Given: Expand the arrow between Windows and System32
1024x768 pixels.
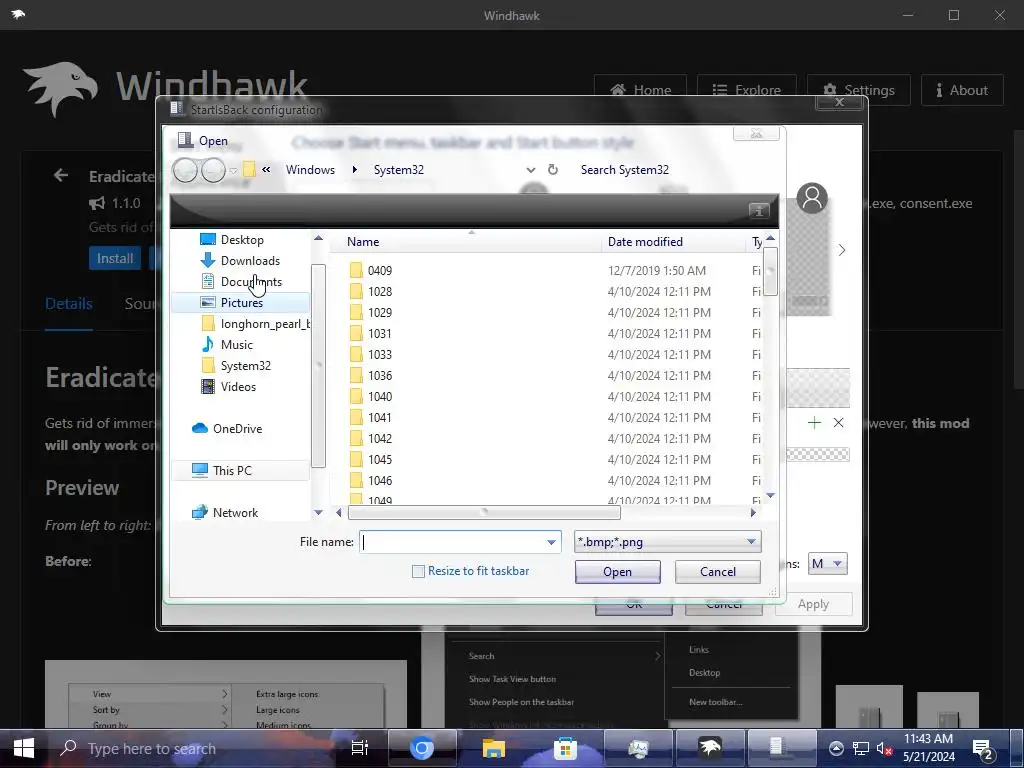Looking at the screenshot, I should (355, 170).
